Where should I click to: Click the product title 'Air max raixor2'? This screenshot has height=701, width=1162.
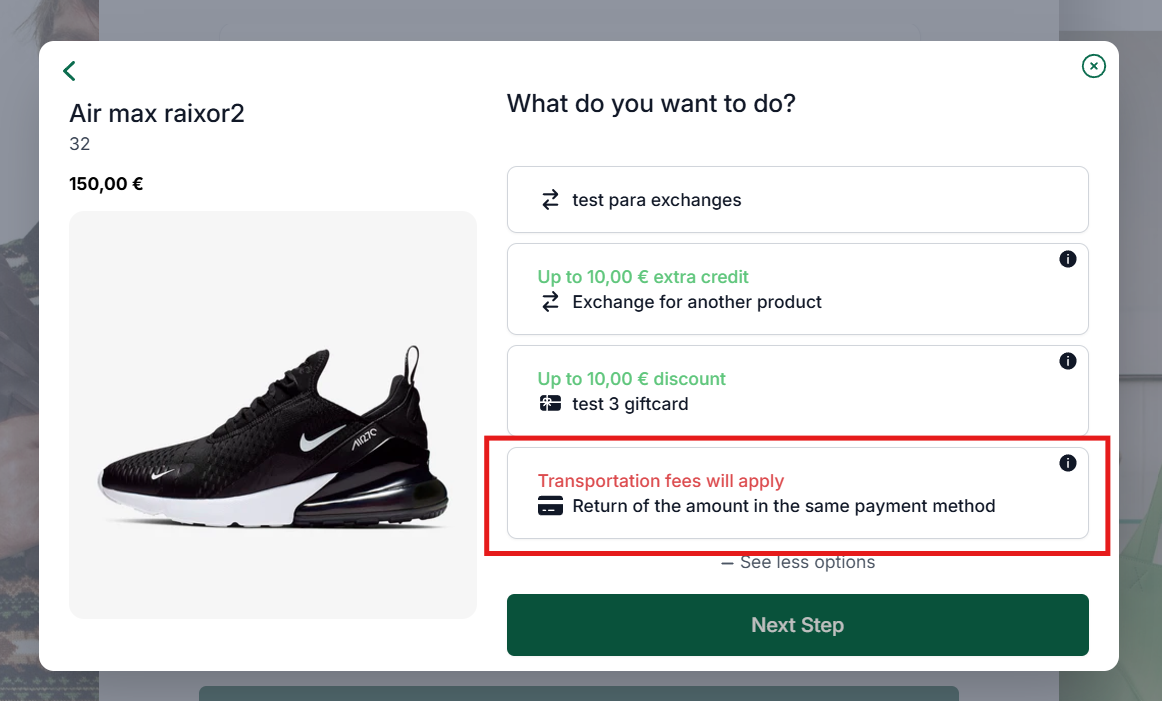tap(156, 113)
